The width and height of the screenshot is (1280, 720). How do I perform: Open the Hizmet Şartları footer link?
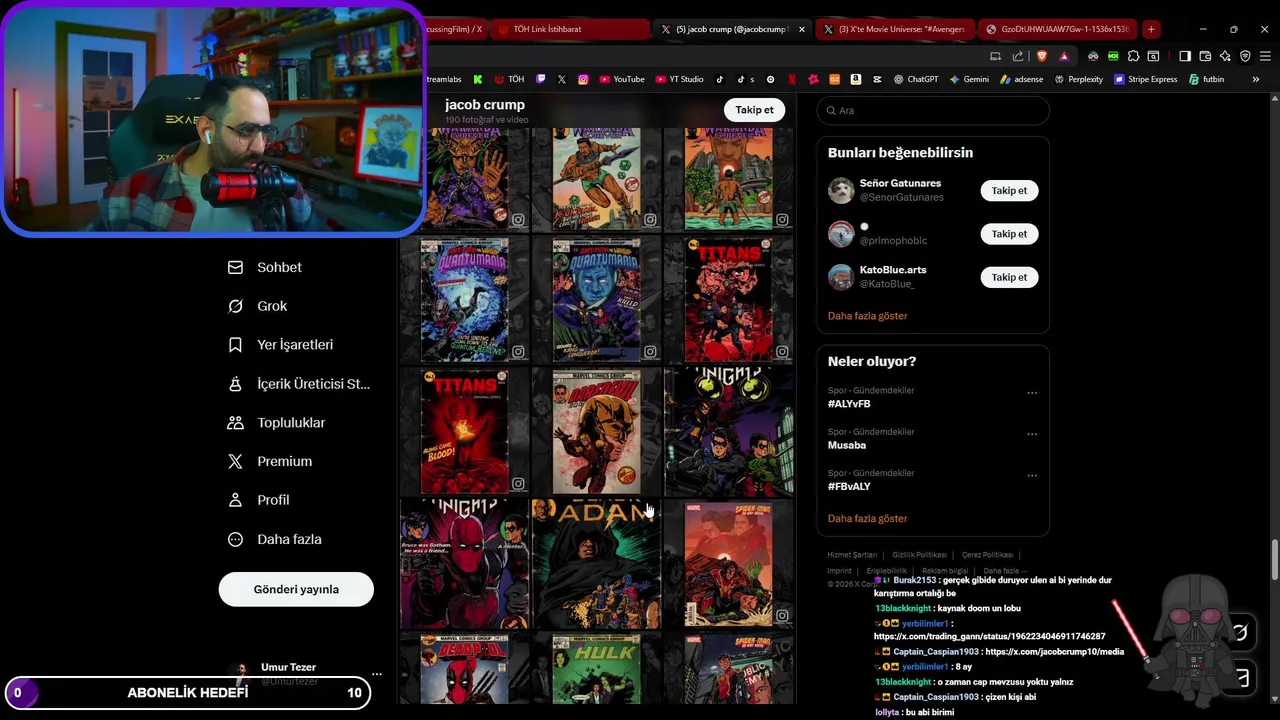[852, 555]
